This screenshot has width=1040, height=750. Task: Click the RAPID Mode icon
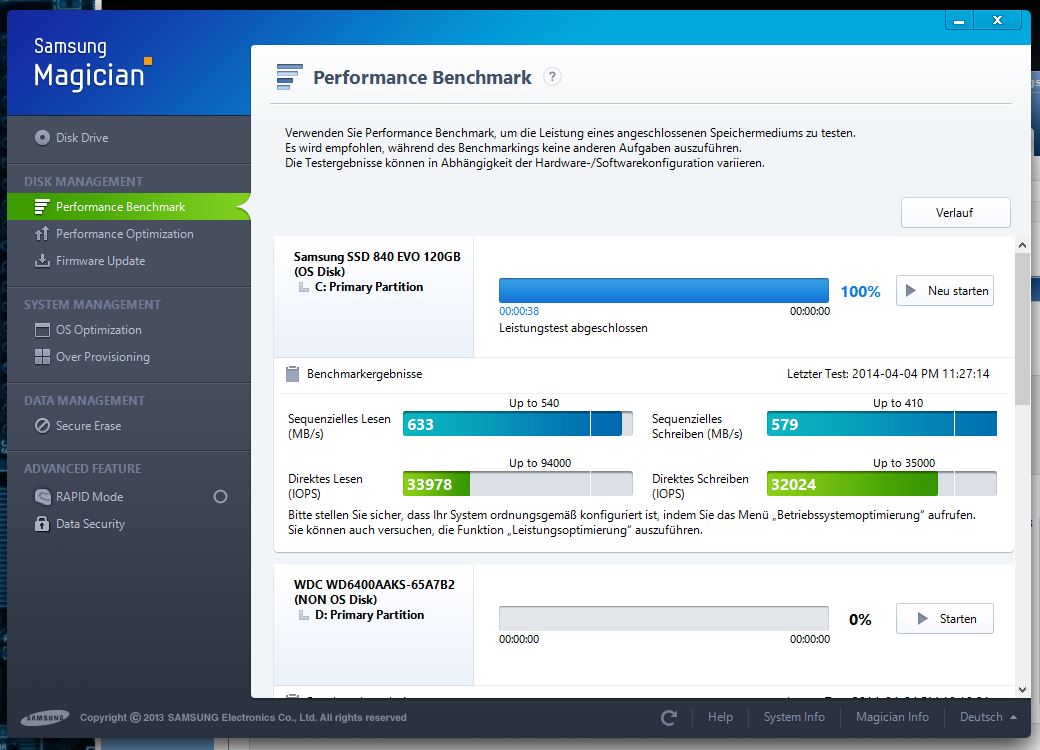[42, 497]
